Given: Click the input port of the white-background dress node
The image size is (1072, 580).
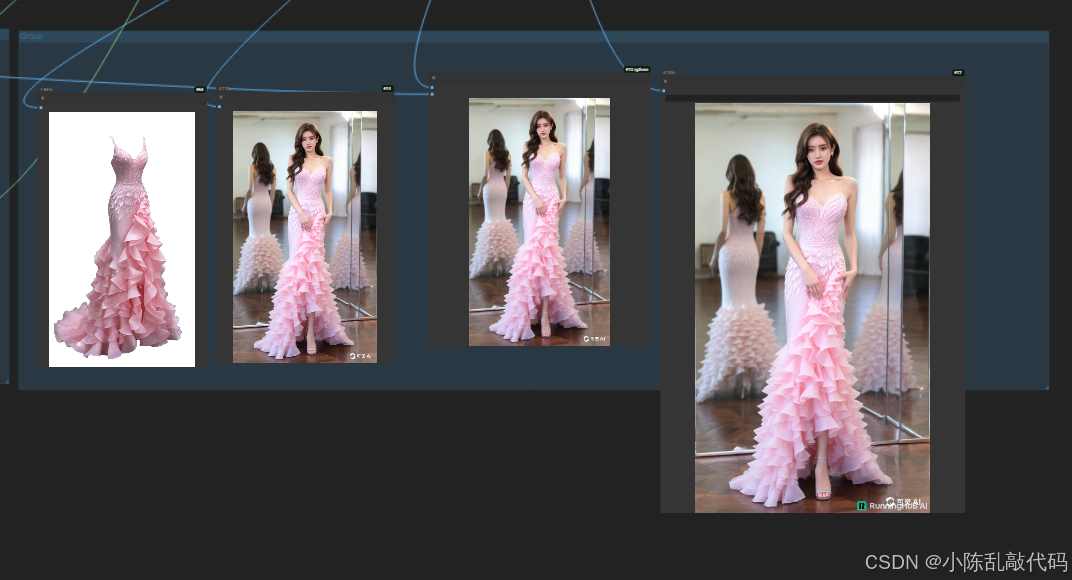Looking at the screenshot, I should 40,107.
